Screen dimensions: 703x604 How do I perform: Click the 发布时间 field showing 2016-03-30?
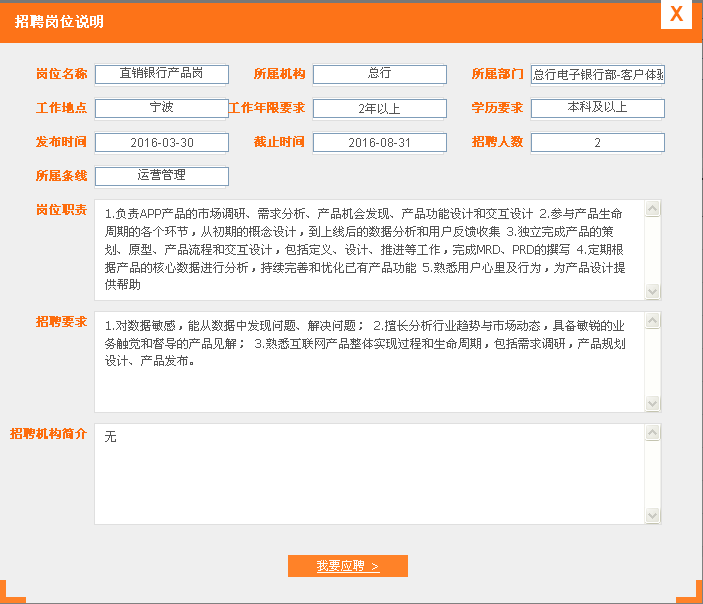[x=161, y=142]
